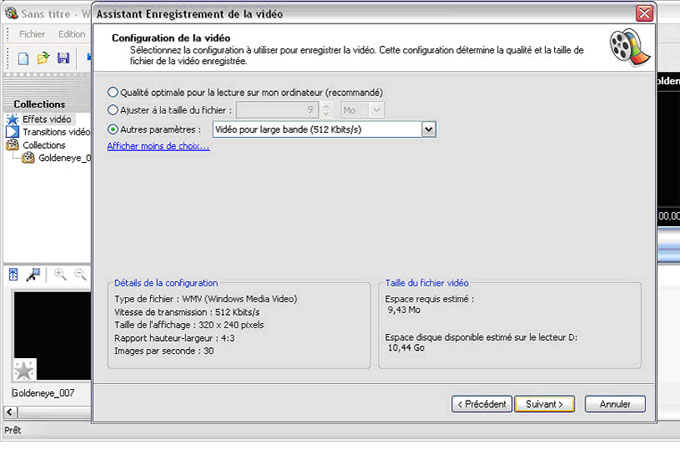Click the New project toolbar icon

pyautogui.click(x=23, y=58)
